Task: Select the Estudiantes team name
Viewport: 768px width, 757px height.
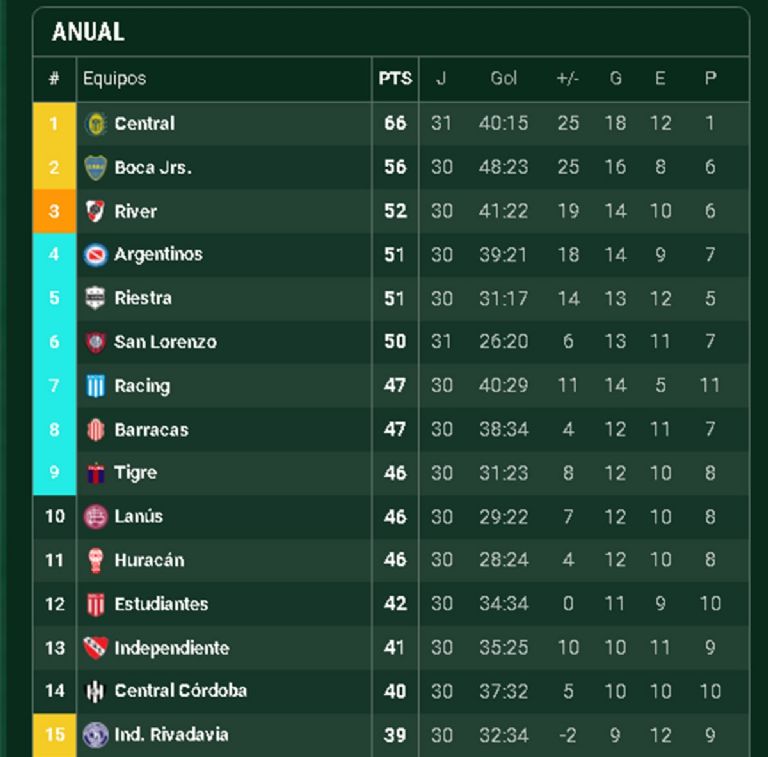Action: click(x=161, y=604)
